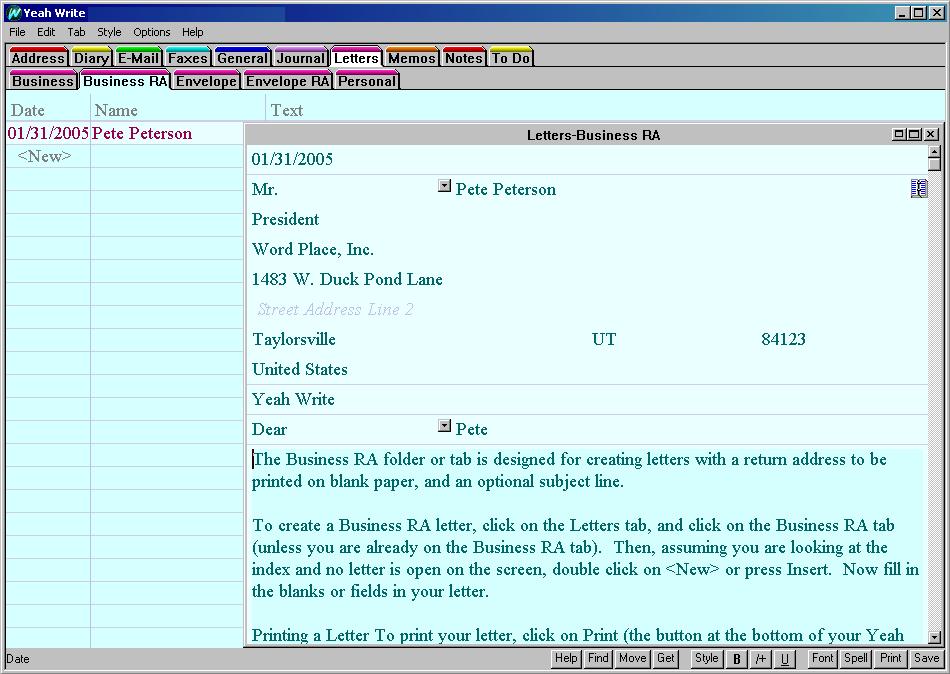Viewport: 950px width, 674px height.
Task: Switch to the Diary tab
Action: (x=91, y=58)
